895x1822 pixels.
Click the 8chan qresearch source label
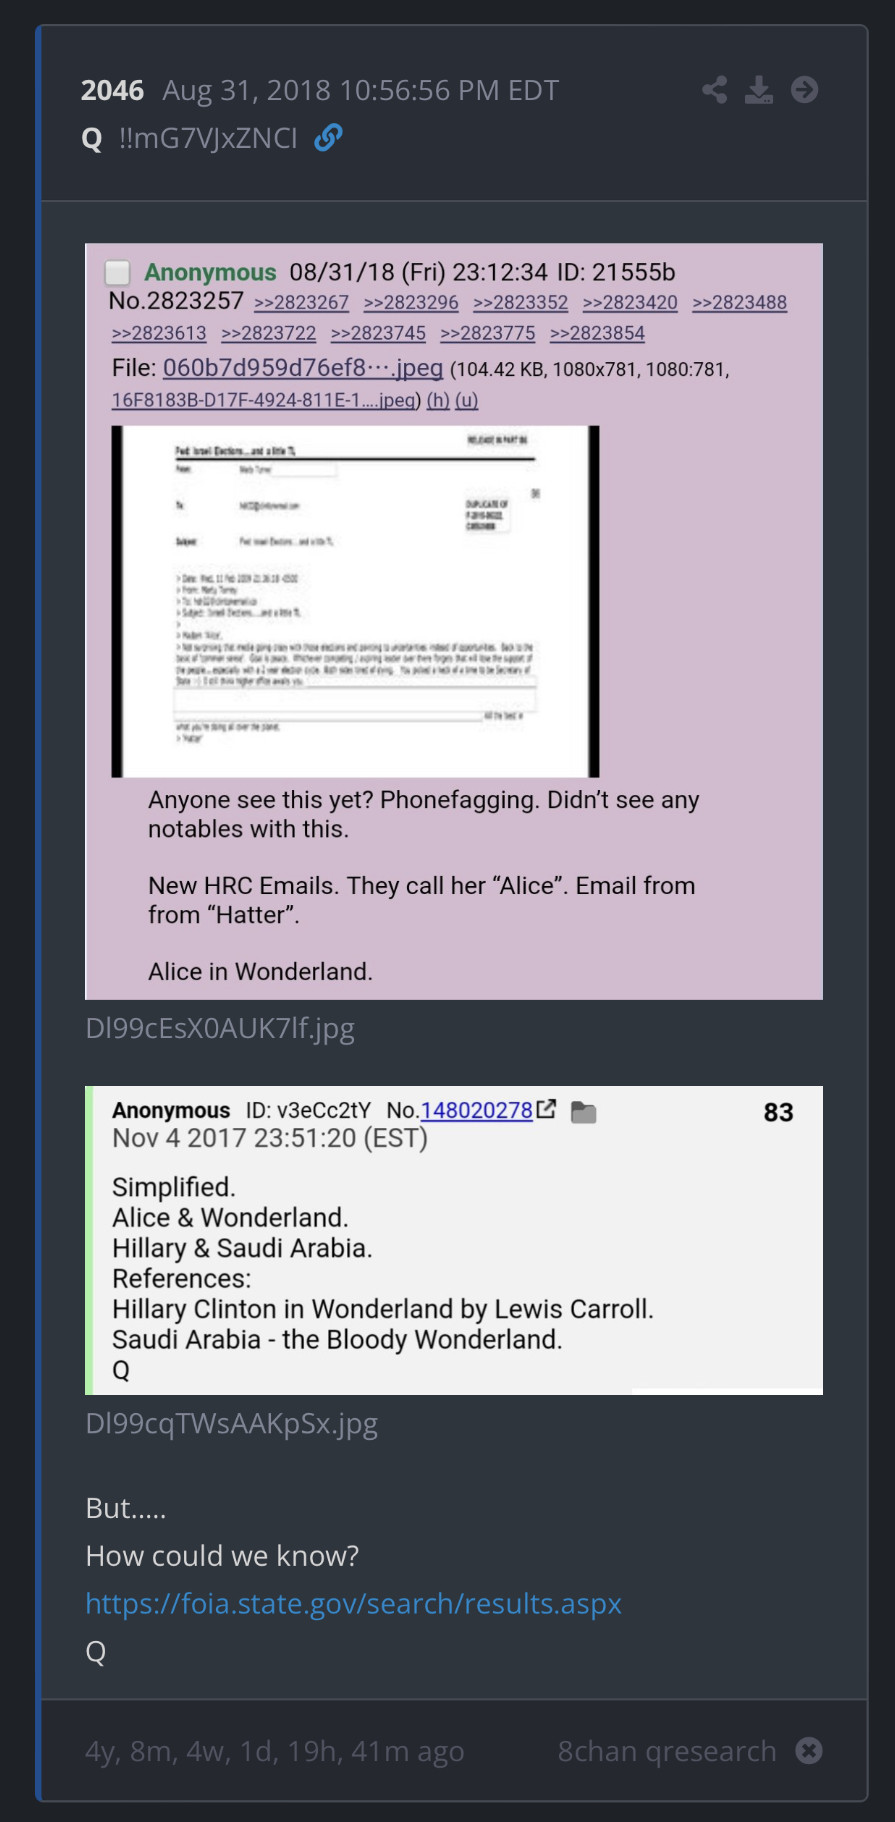[667, 1751]
